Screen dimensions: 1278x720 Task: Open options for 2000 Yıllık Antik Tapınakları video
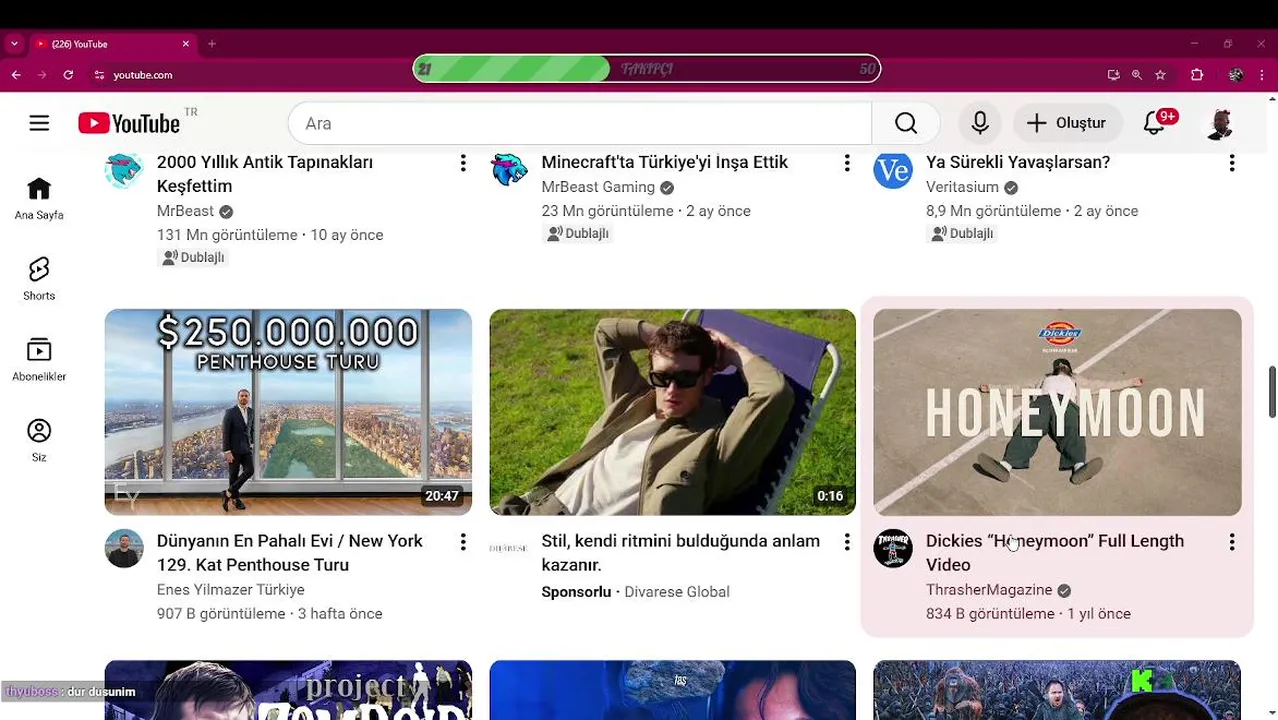[x=463, y=163]
